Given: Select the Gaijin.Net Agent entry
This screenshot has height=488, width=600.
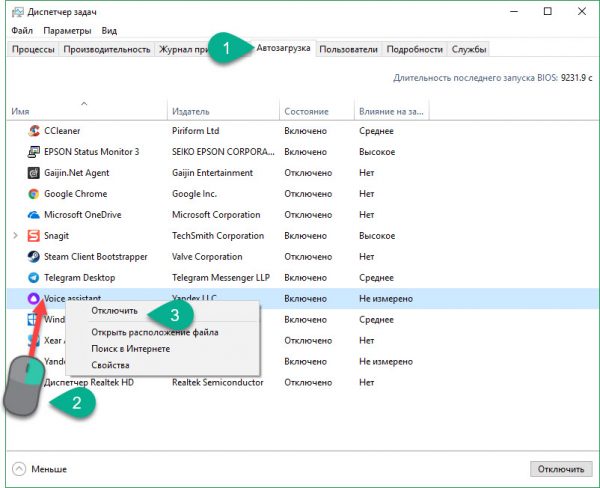Looking at the screenshot, I should click(x=77, y=173).
